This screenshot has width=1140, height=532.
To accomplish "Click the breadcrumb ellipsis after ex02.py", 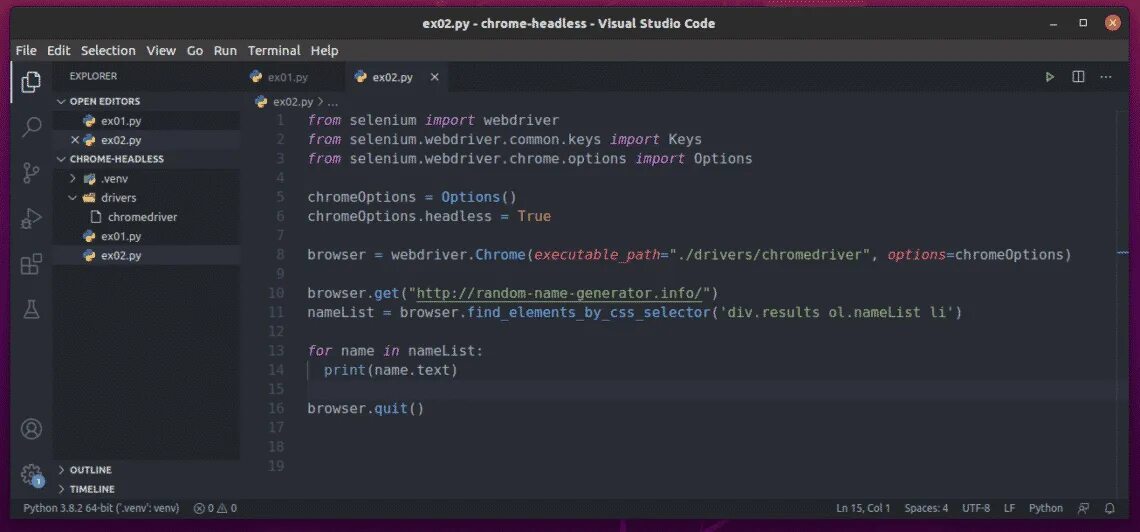I will [x=333, y=102].
